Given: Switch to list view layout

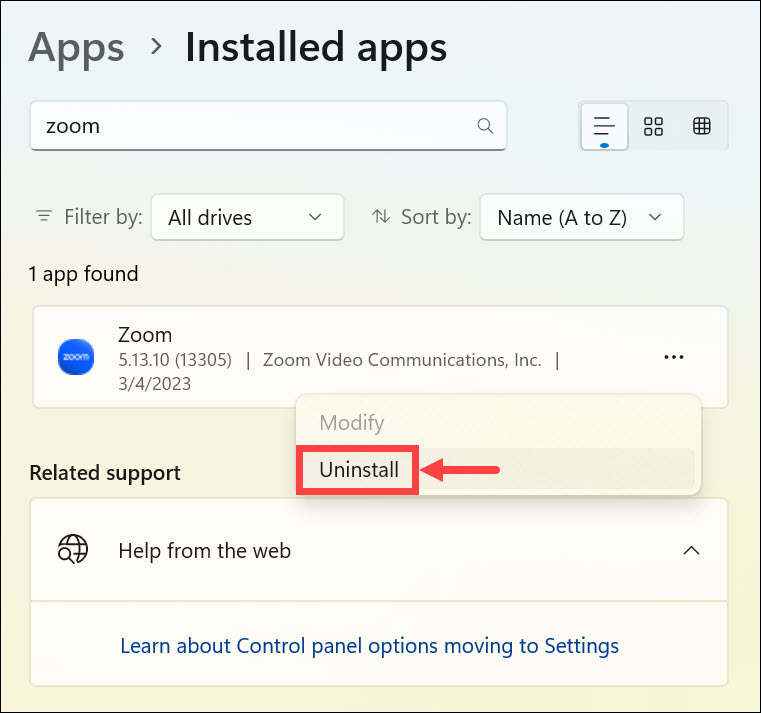Looking at the screenshot, I should (603, 126).
